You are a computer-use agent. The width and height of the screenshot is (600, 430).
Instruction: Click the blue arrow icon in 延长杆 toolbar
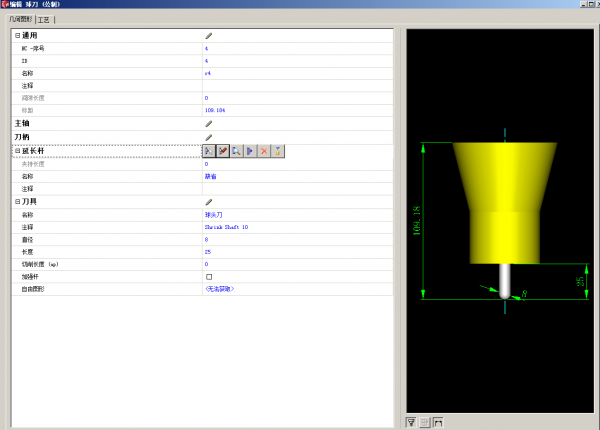(x=250, y=151)
